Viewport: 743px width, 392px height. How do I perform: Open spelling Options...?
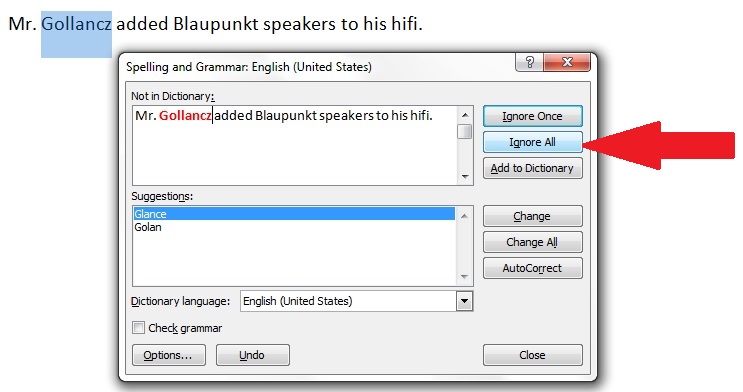(x=169, y=355)
